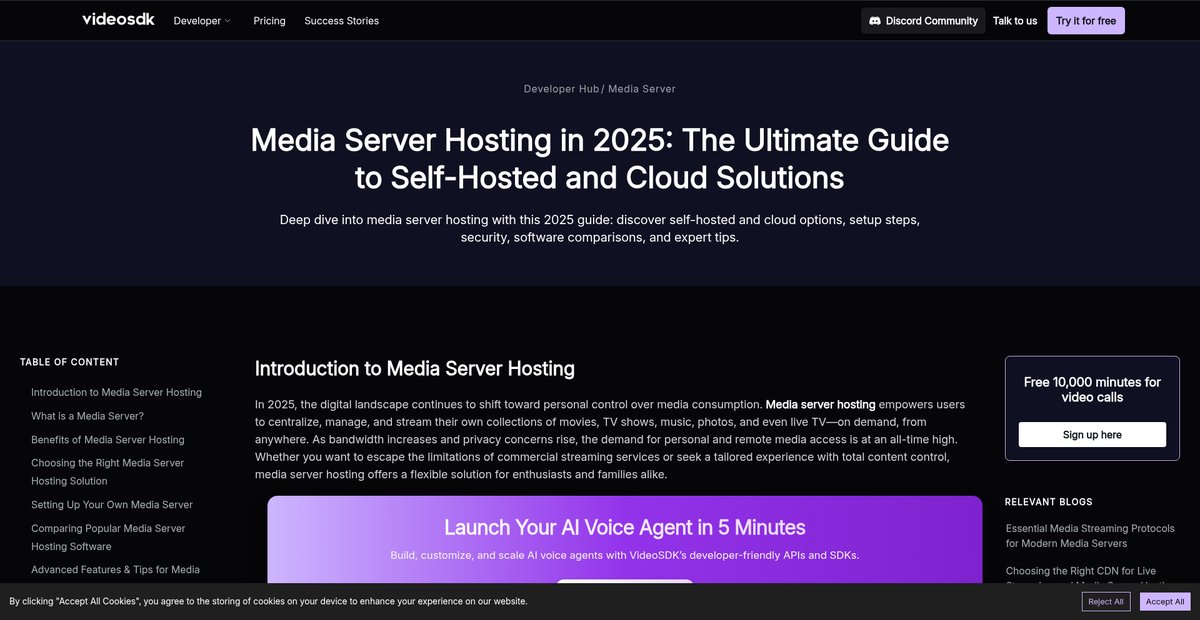Image resolution: width=1200 pixels, height=620 pixels.
Task: Jump to Comparing Popular Media Server Hosting Software
Action: pyautogui.click(x=108, y=537)
